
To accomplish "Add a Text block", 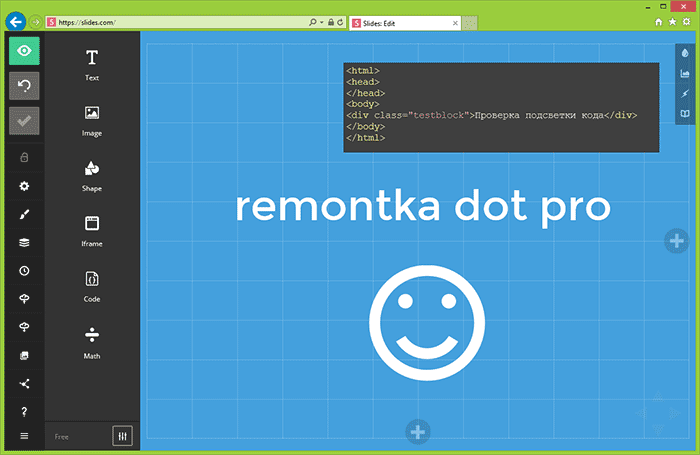I will [92, 65].
